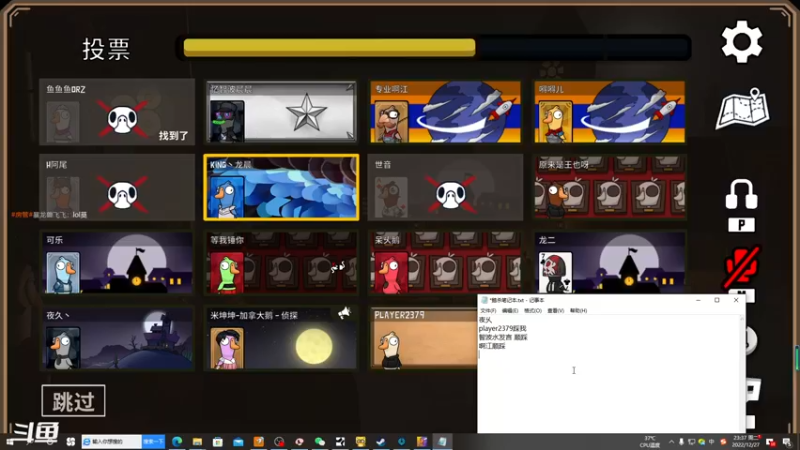Open Task View icon on taskbar
The image size is (800, 450).
(x=70, y=441)
